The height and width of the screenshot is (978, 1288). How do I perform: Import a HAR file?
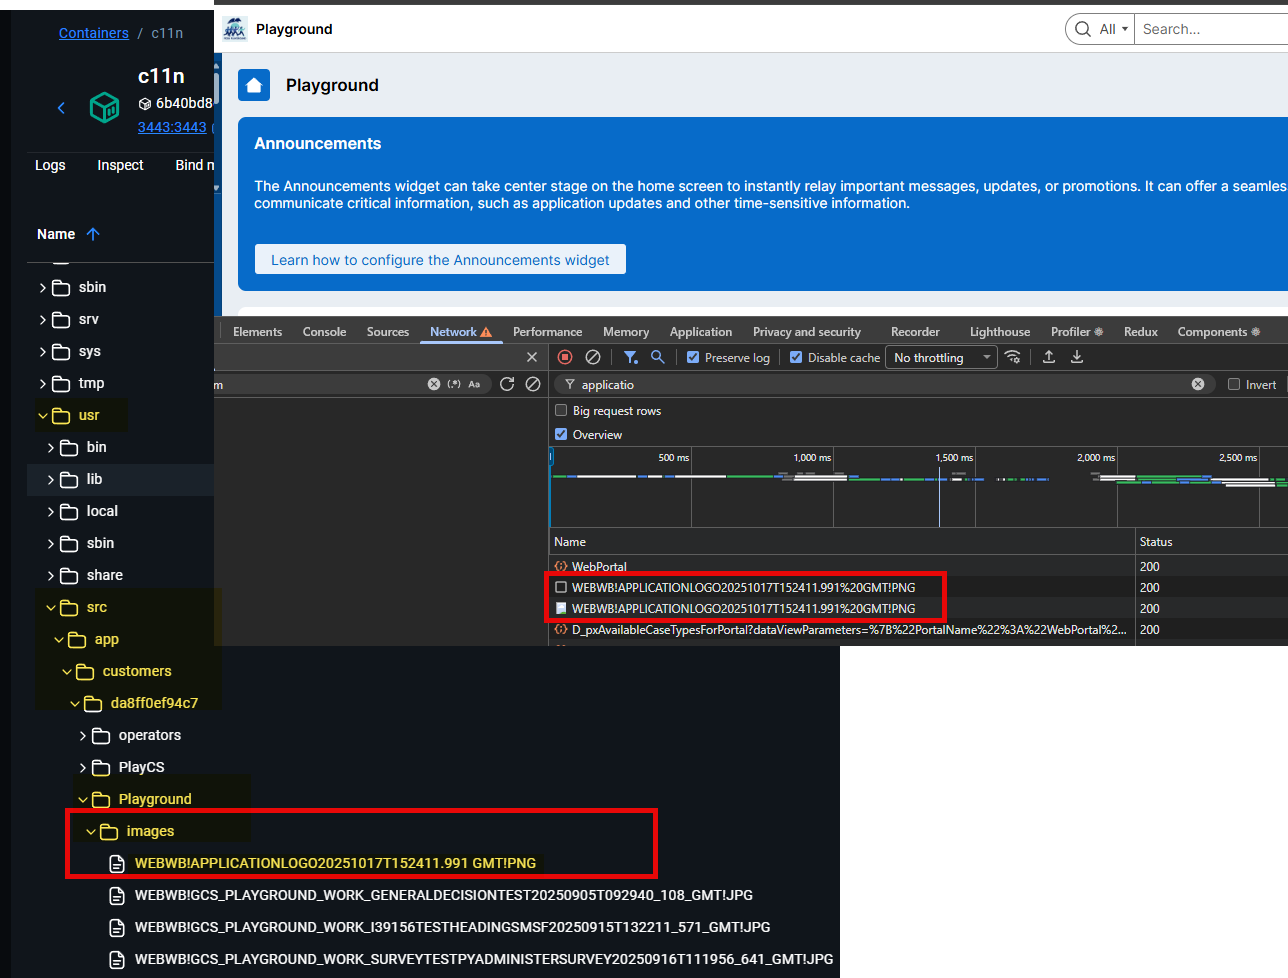pos(1048,357)
